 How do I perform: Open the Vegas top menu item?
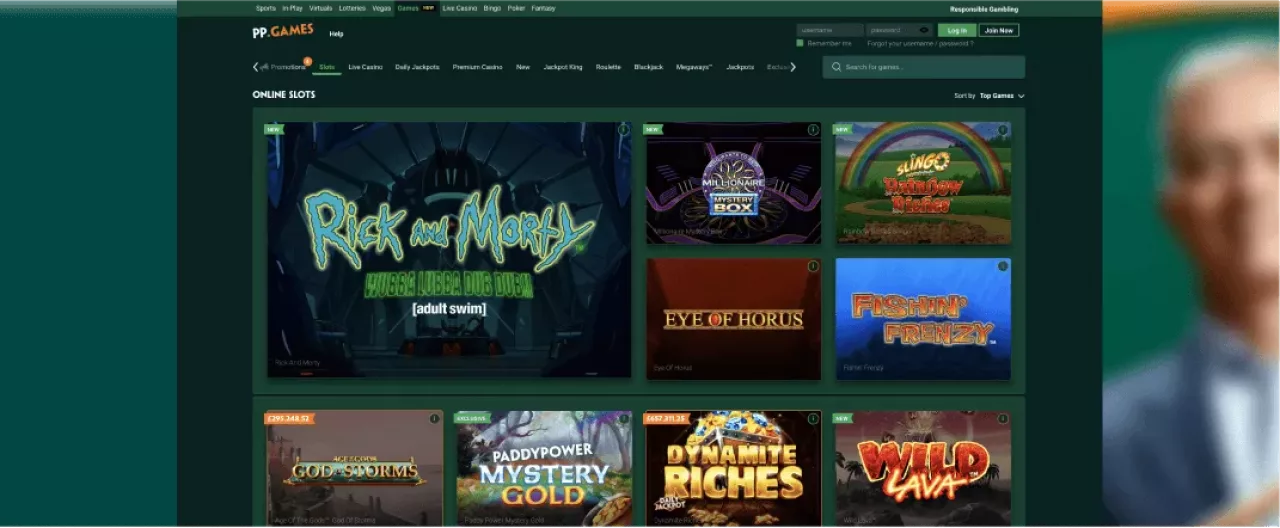click(x=382, y=8)
